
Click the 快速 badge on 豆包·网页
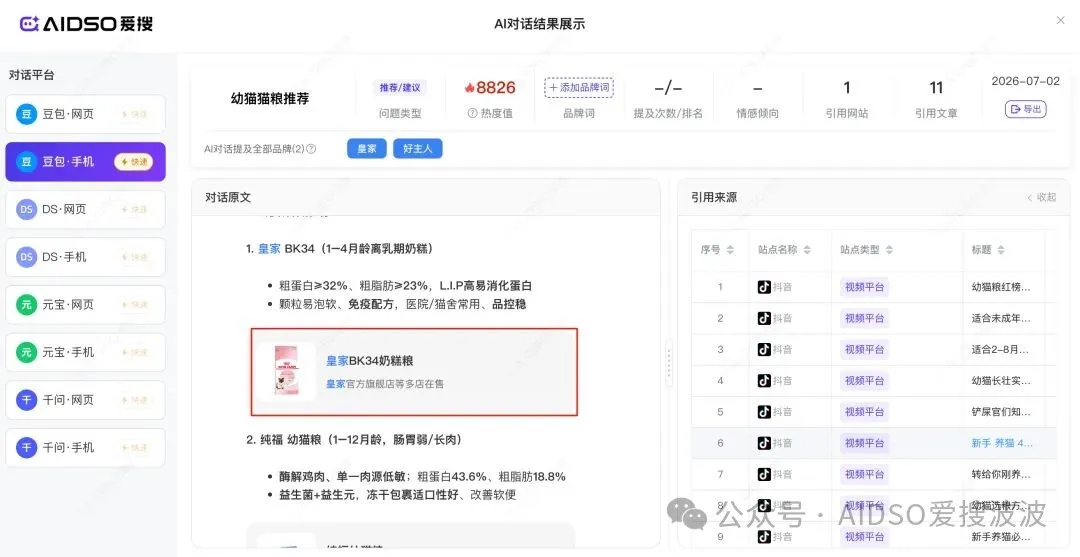pos(134,114)
